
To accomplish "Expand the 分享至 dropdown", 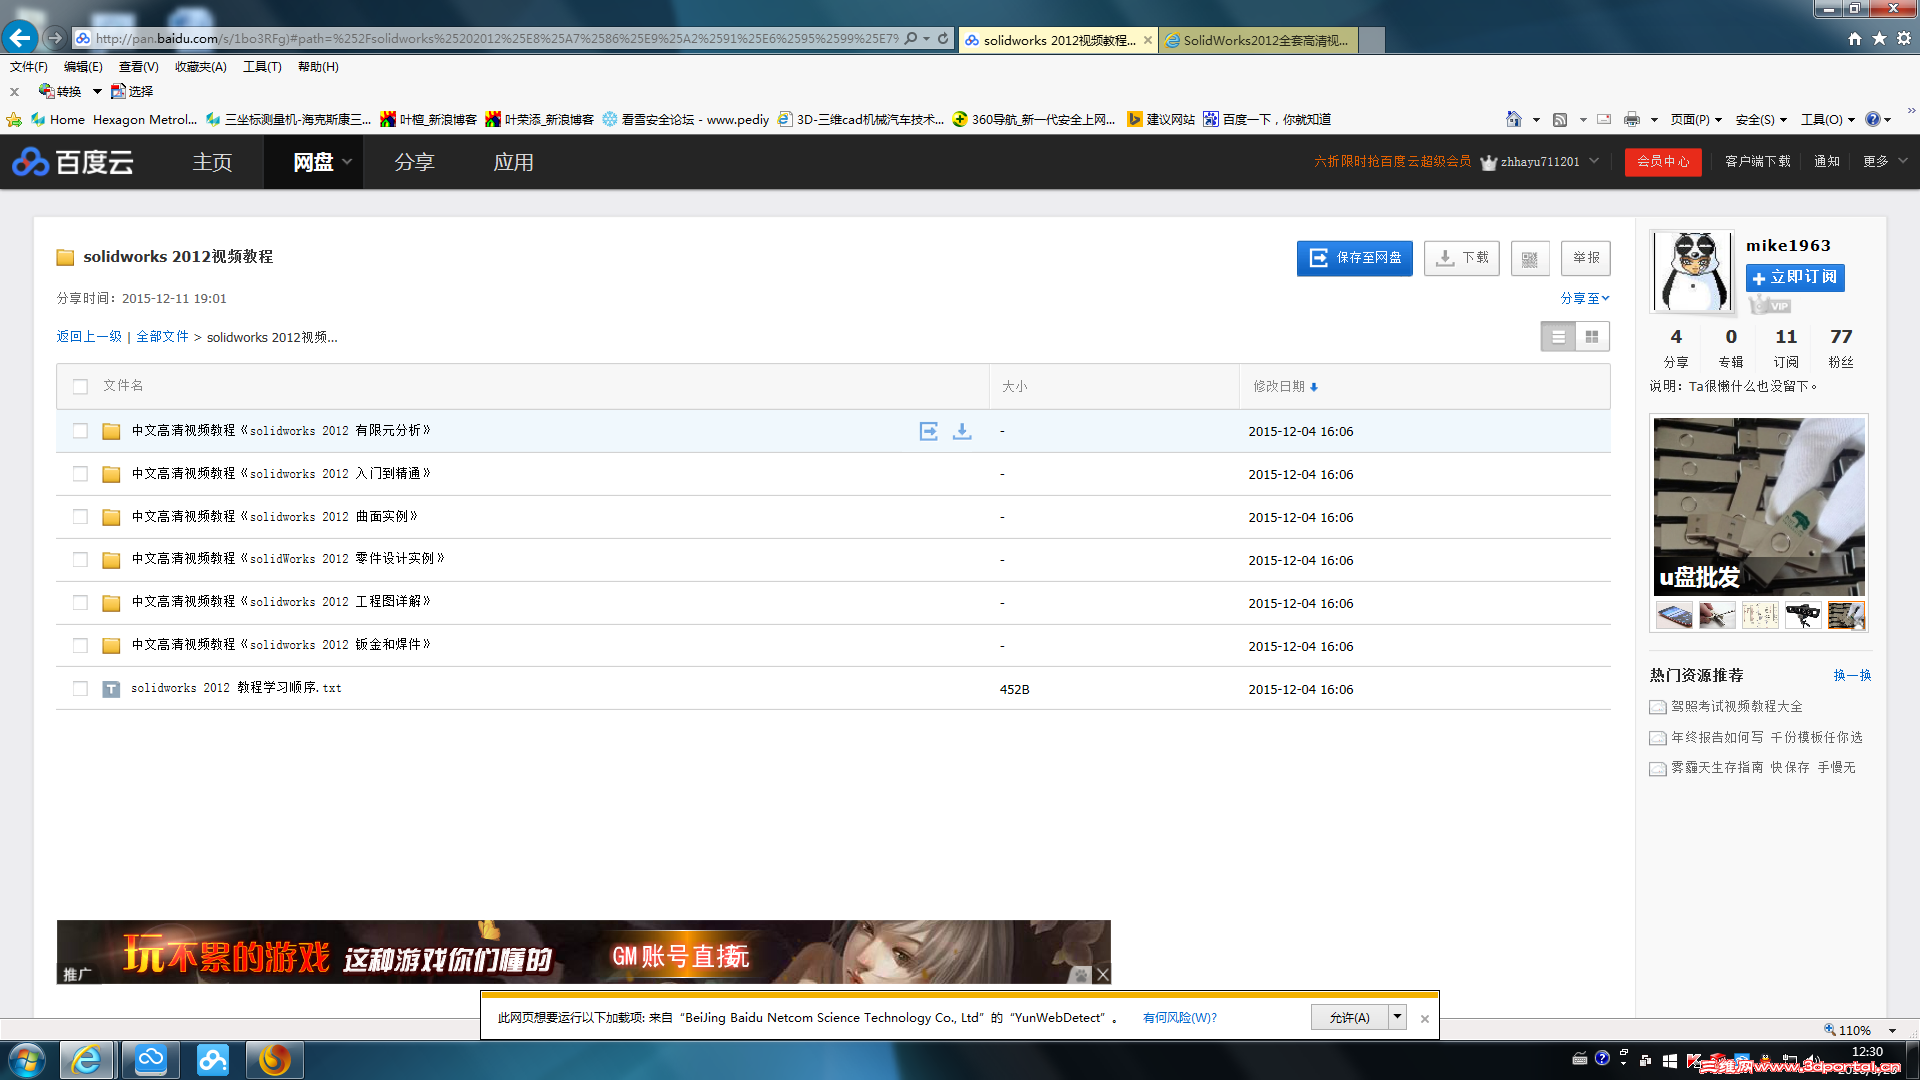I will pyautogui.click(x=1585, y=298).
